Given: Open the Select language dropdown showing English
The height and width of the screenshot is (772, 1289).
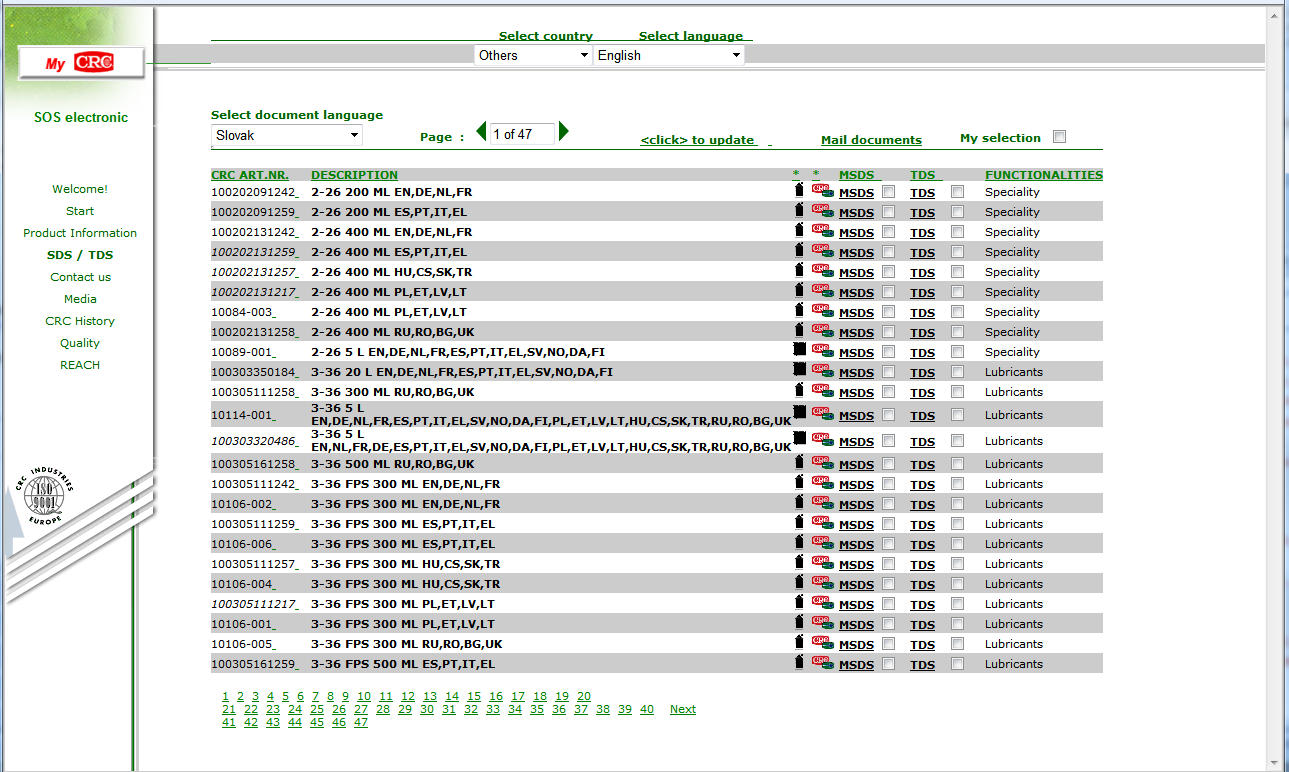Looking at the screenshot, I should click(x=669, y=55).
